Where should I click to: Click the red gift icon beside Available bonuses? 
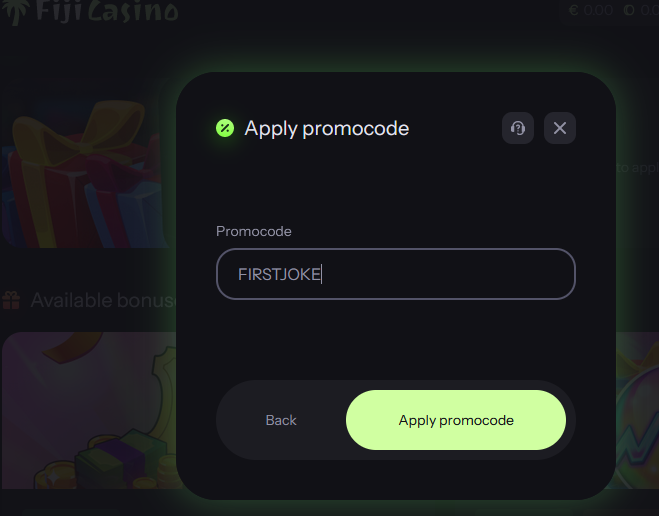[x=11, y=300]
